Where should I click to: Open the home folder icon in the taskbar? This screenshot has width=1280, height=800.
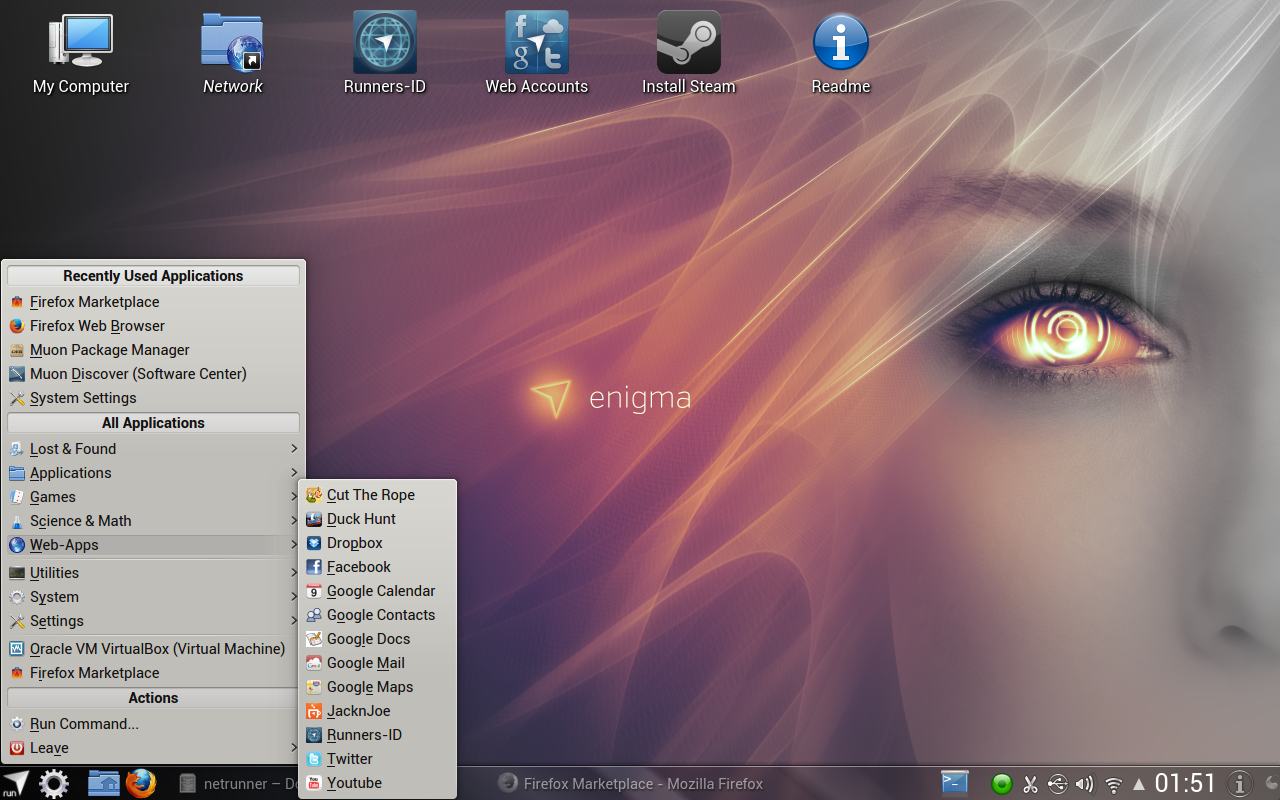(x=104, y=783)
